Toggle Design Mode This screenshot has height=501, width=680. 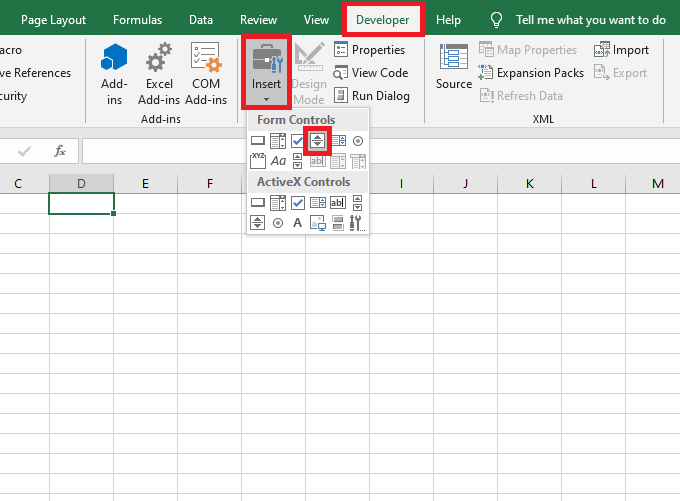point(309,74)
